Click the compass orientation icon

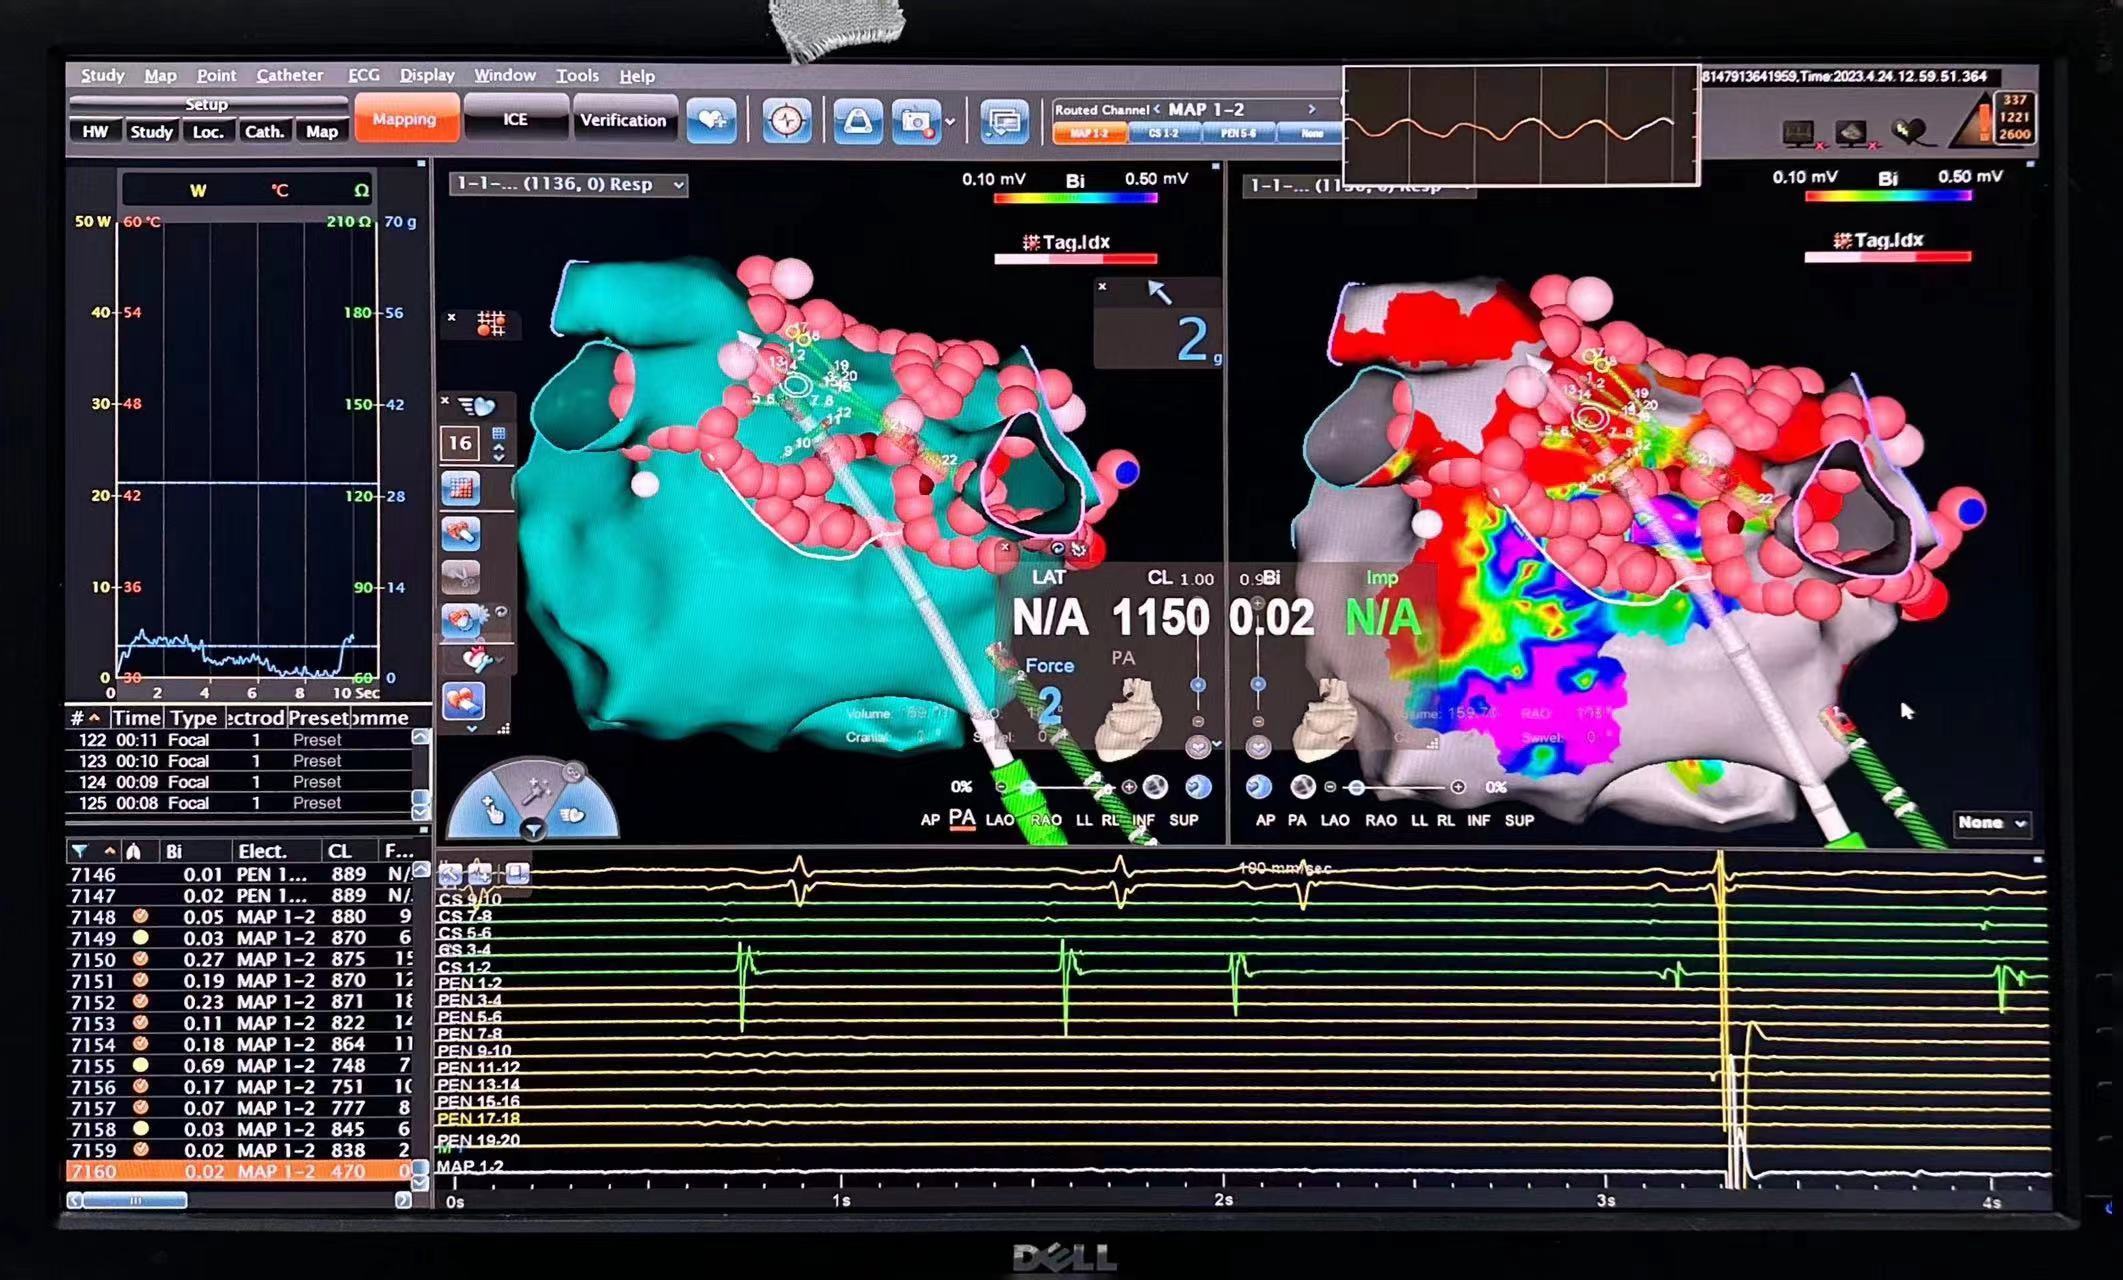pos(787,121)
